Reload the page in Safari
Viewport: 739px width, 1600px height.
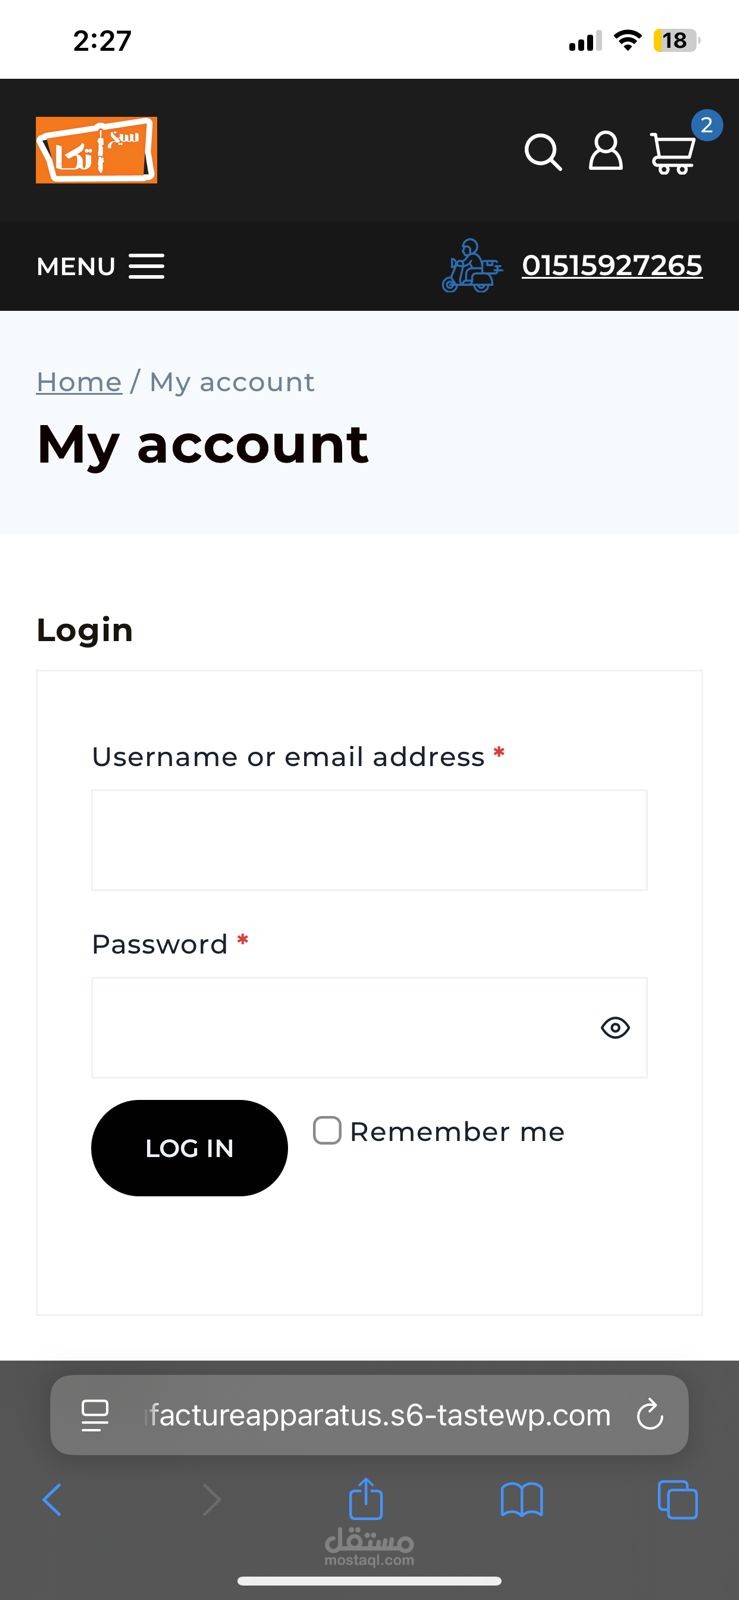[x=650, y=1414]
